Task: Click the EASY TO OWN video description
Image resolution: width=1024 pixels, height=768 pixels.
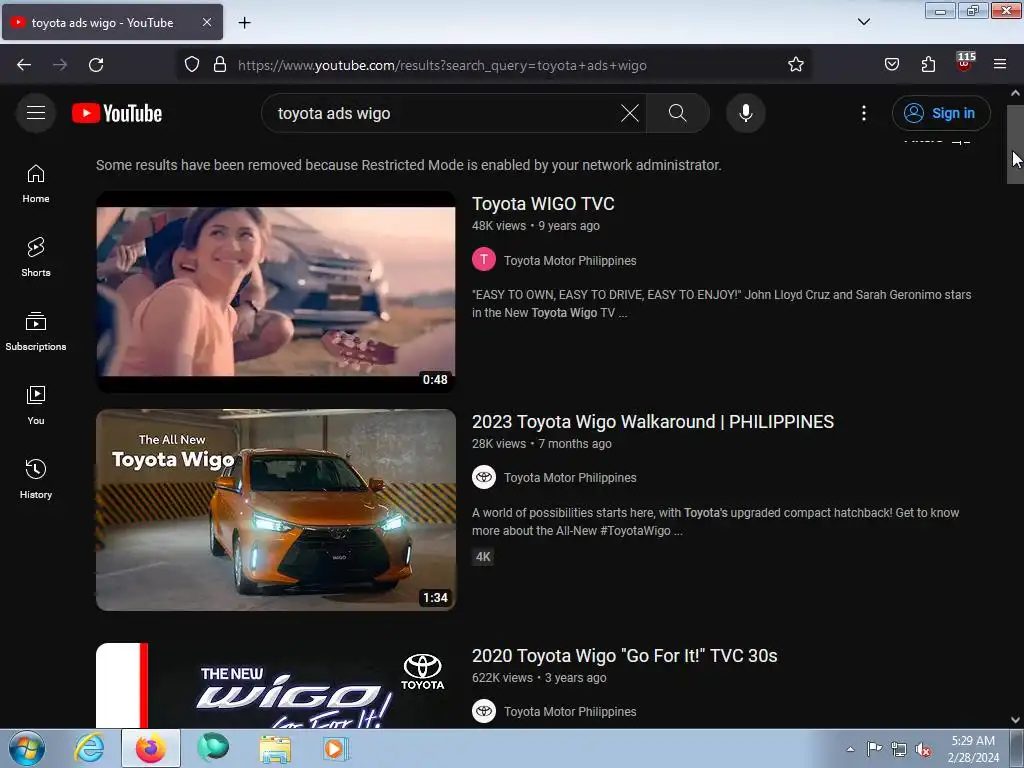Action: pyautogui.click(x=722, y=304)
